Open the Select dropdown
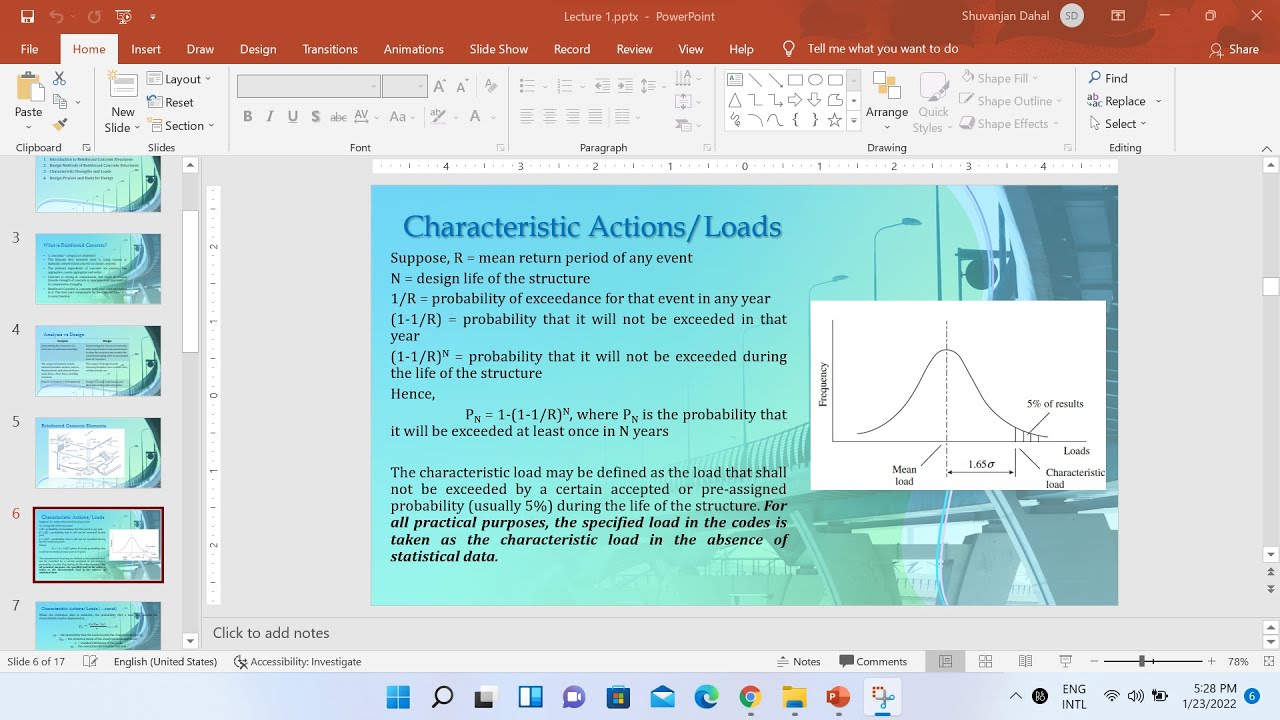The image size is (1280, 720). pyautogui.click(x=1117, y=124)
